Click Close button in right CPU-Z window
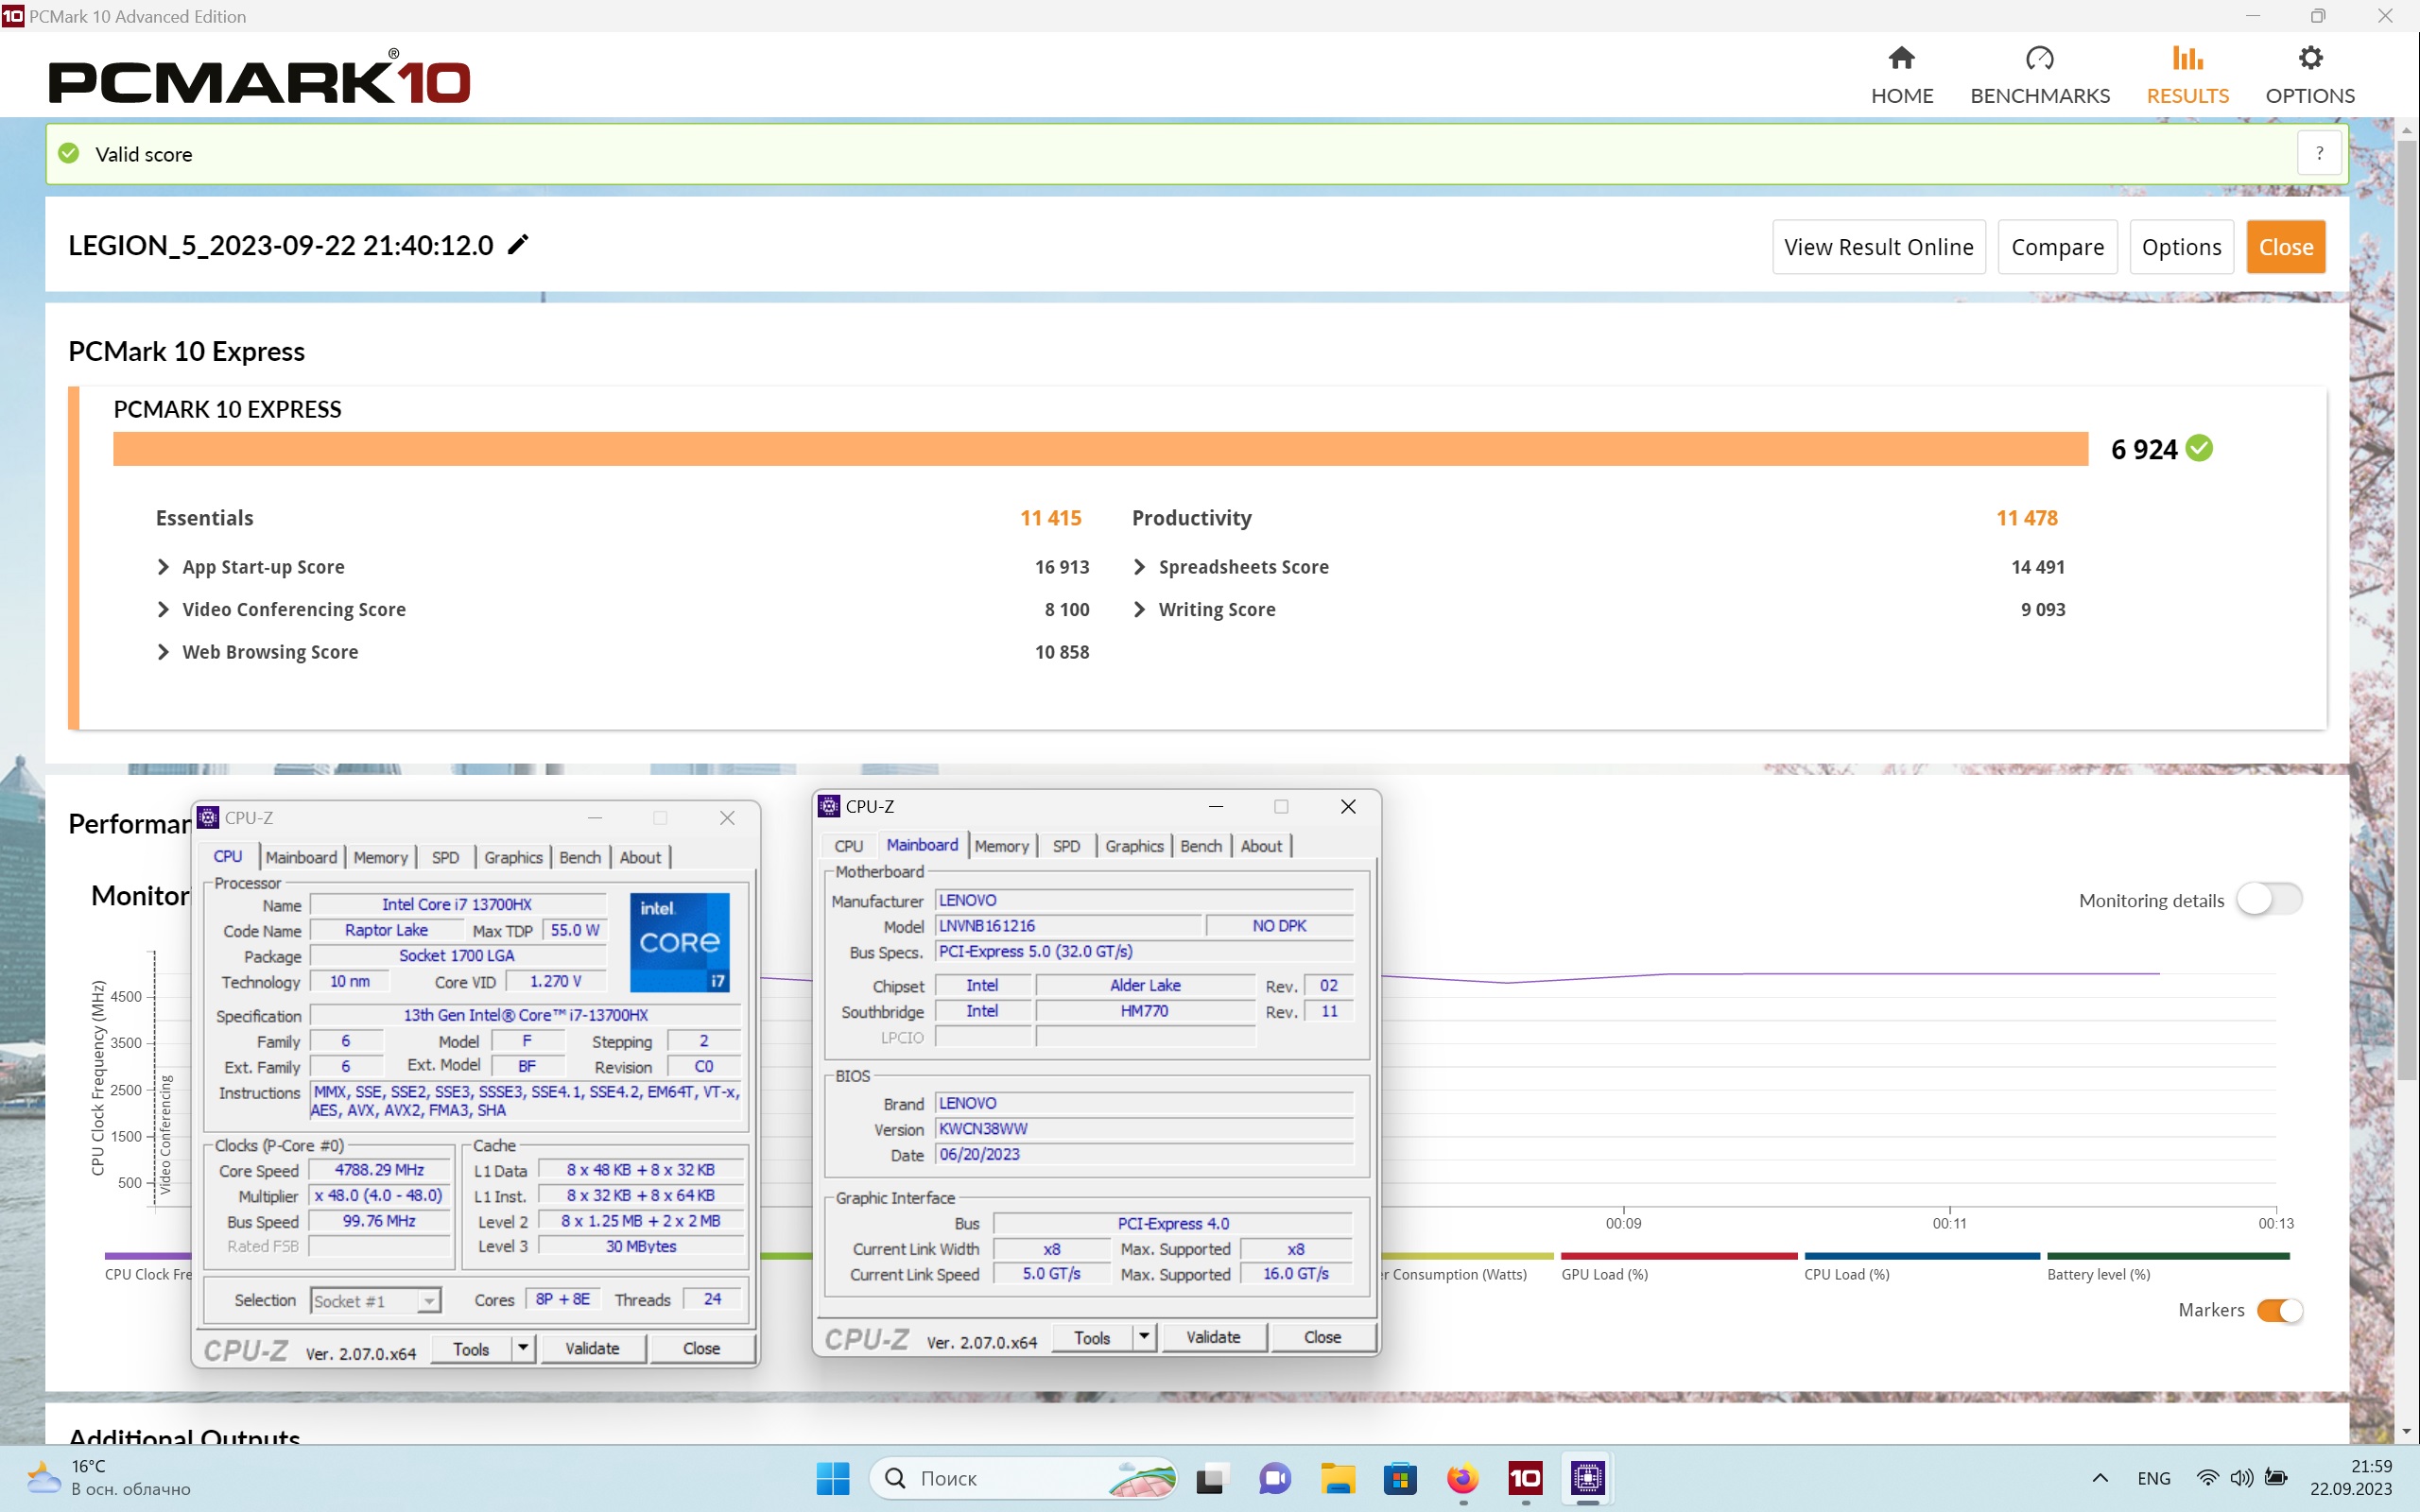2420x1512 pixels. [1322, 1337]
